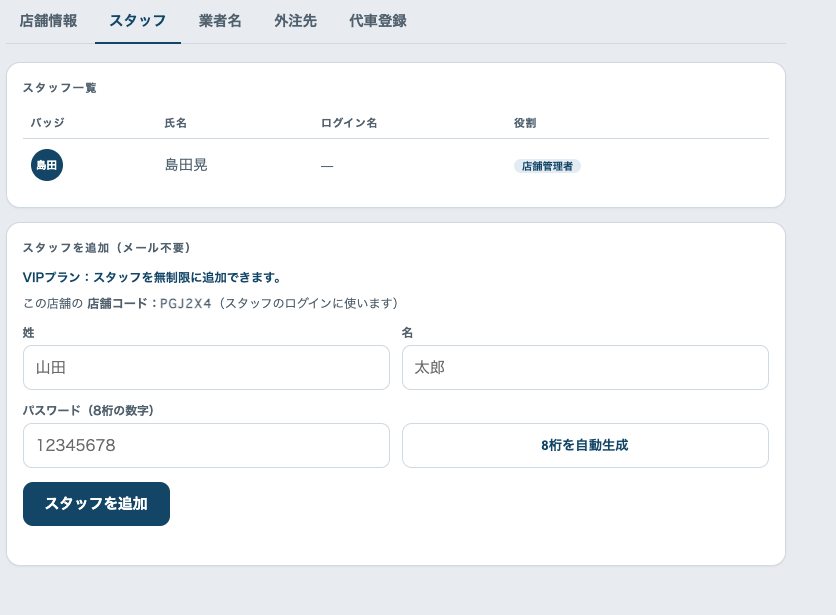
Task: Click the 8桁を自動生成 button
Action: click(585, 445)
